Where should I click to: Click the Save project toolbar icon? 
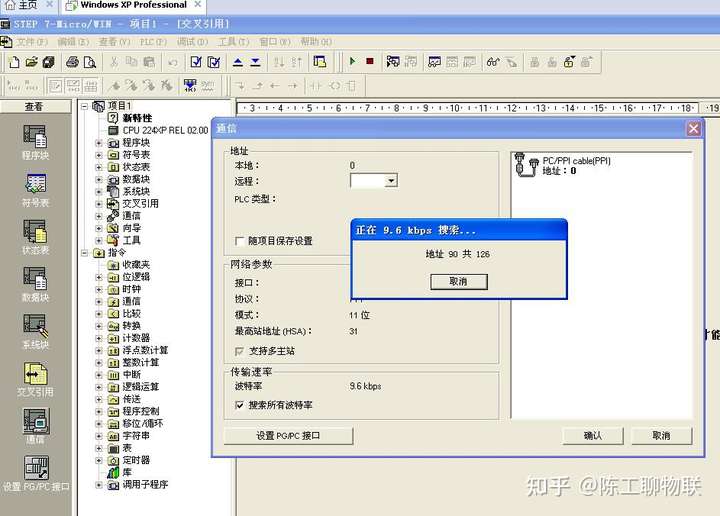pyautogui.click(x=48, y=62)
